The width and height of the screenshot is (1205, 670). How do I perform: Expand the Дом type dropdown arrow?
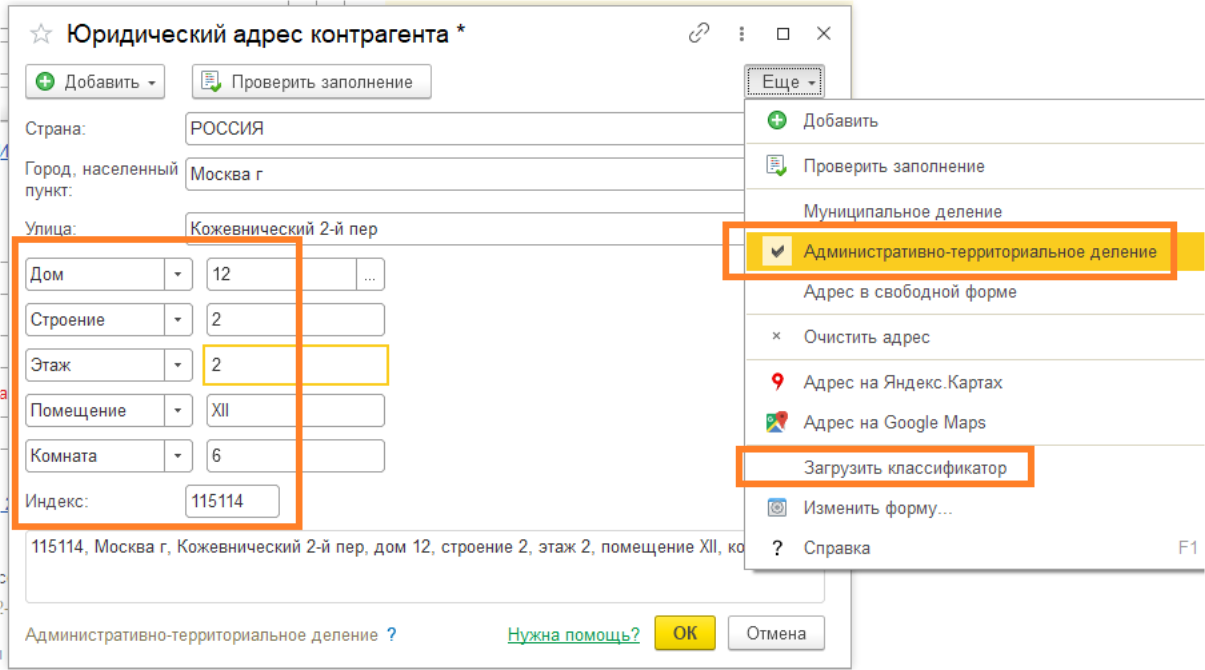pyautogui.click(x=178, y=274)
